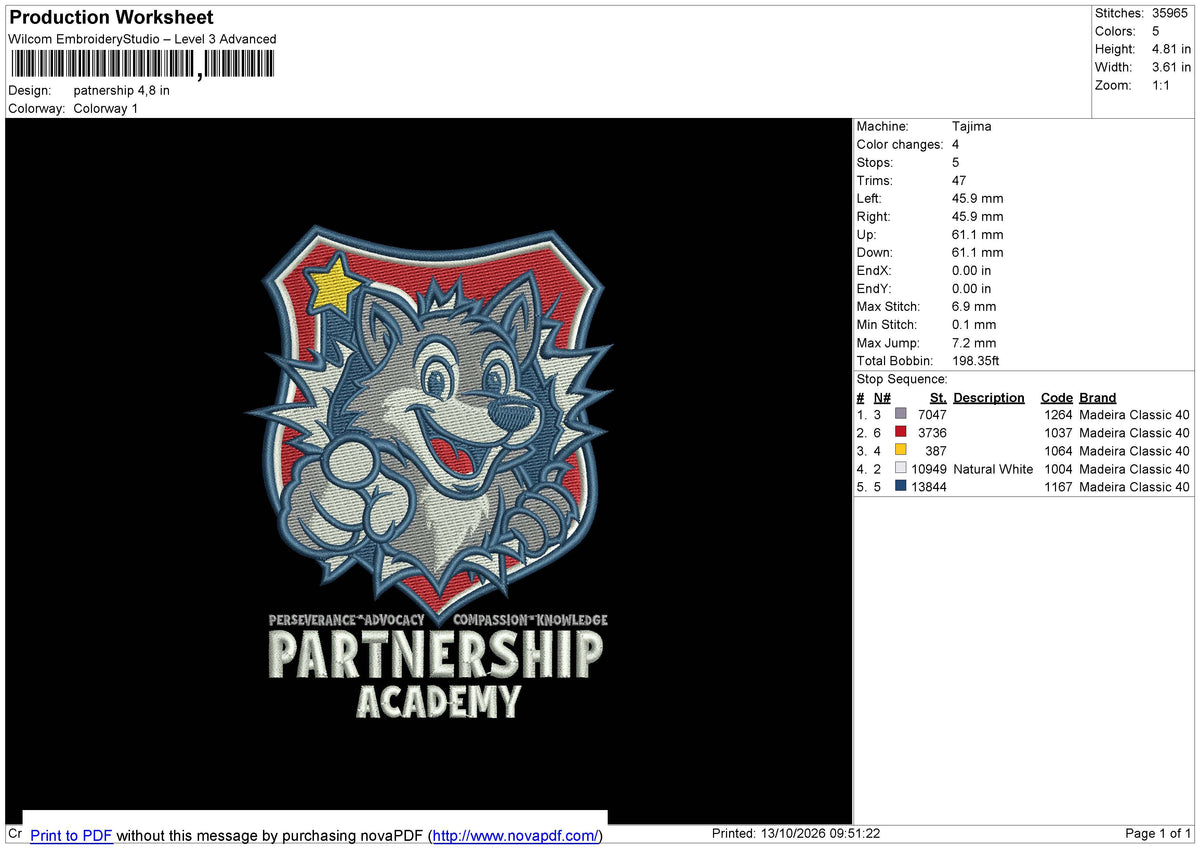Click the Max Stitch value 6.9 mm
The width and height of the screenshot is (1200, 848).
(974, 306)
